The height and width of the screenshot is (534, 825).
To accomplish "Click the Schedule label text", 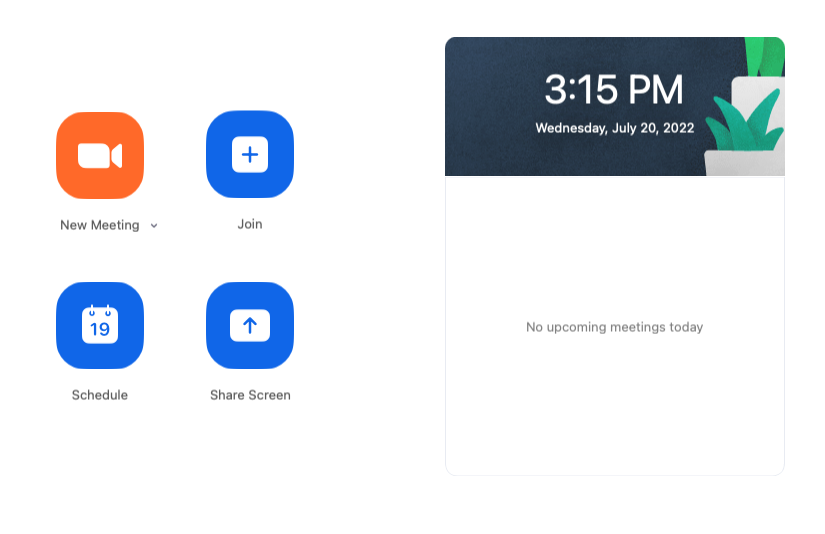I will [100, 395].
